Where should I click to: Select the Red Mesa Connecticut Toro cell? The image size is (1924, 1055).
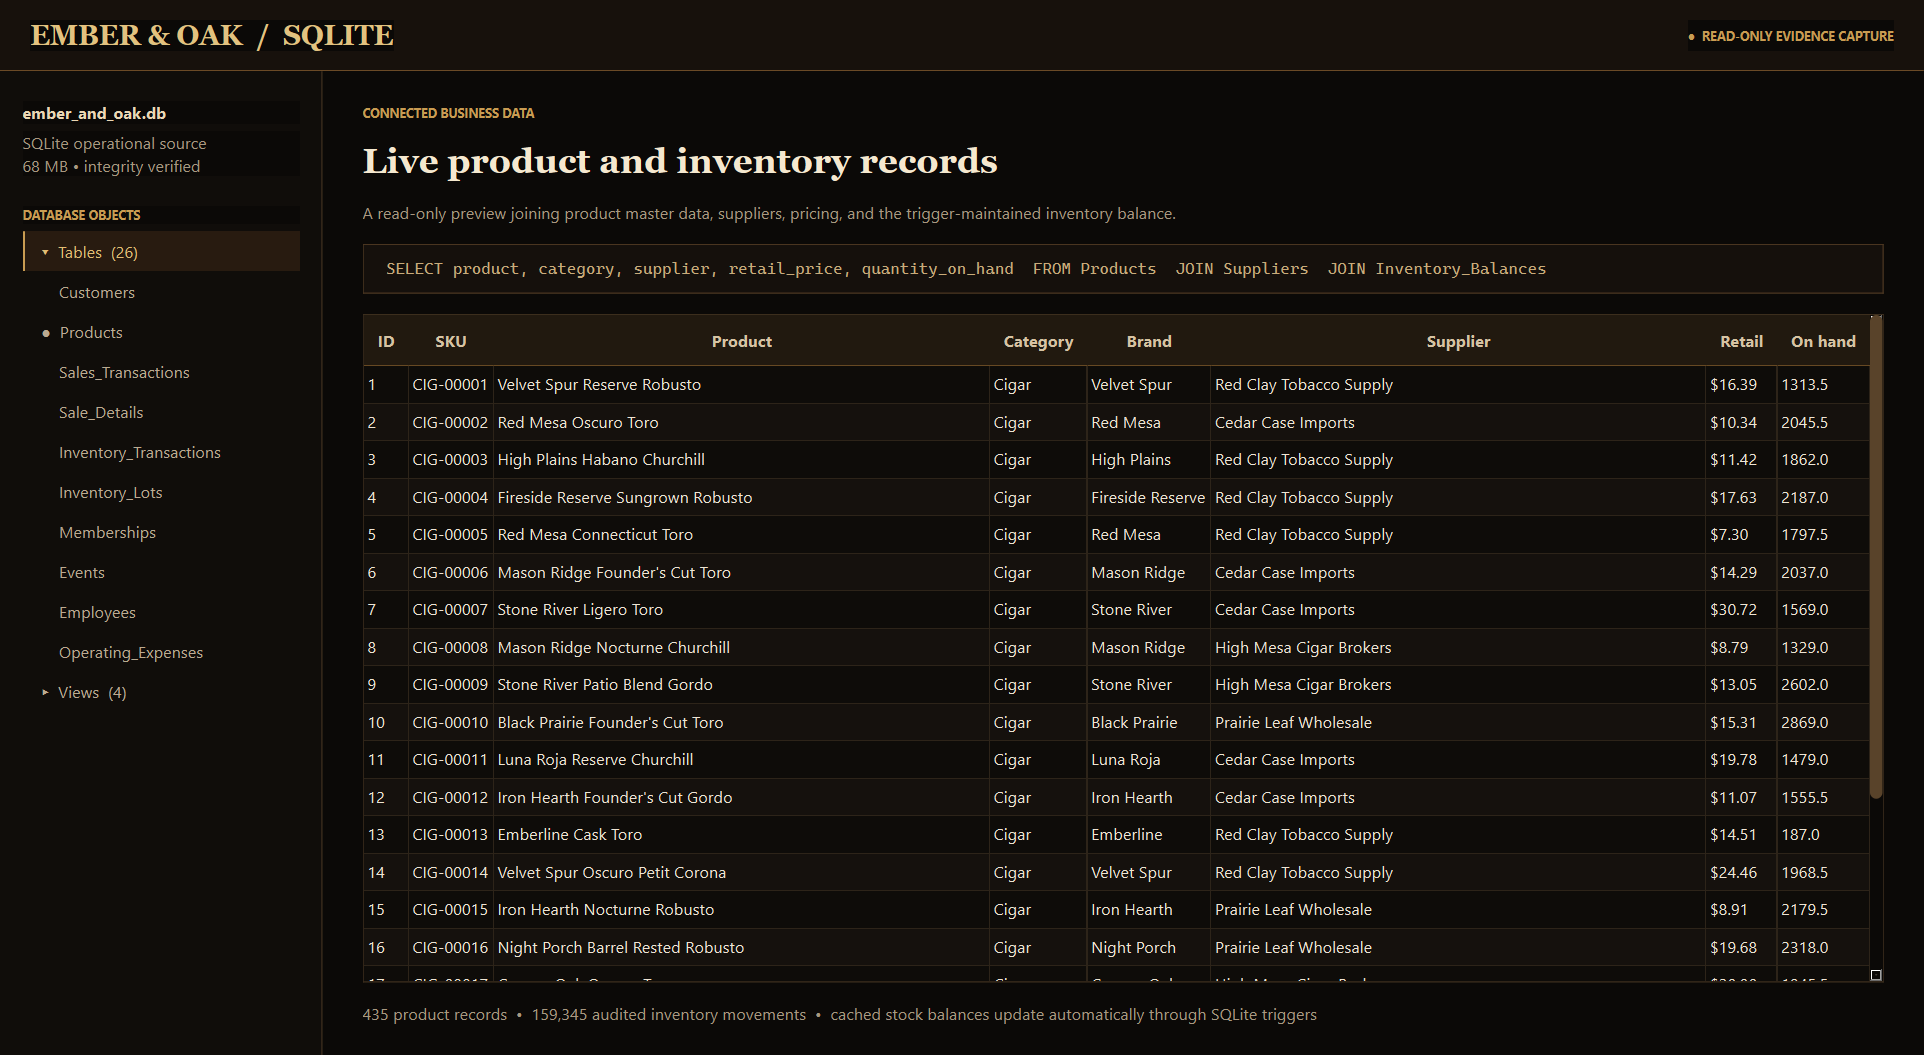click(x=742, y=535)
